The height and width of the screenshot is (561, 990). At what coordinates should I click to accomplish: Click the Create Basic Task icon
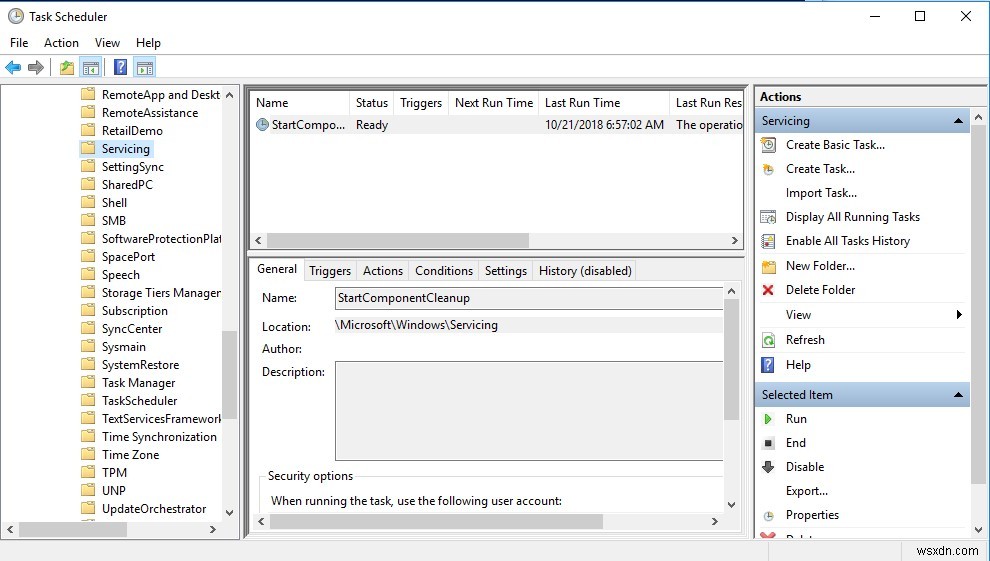(x=768, y=145)
